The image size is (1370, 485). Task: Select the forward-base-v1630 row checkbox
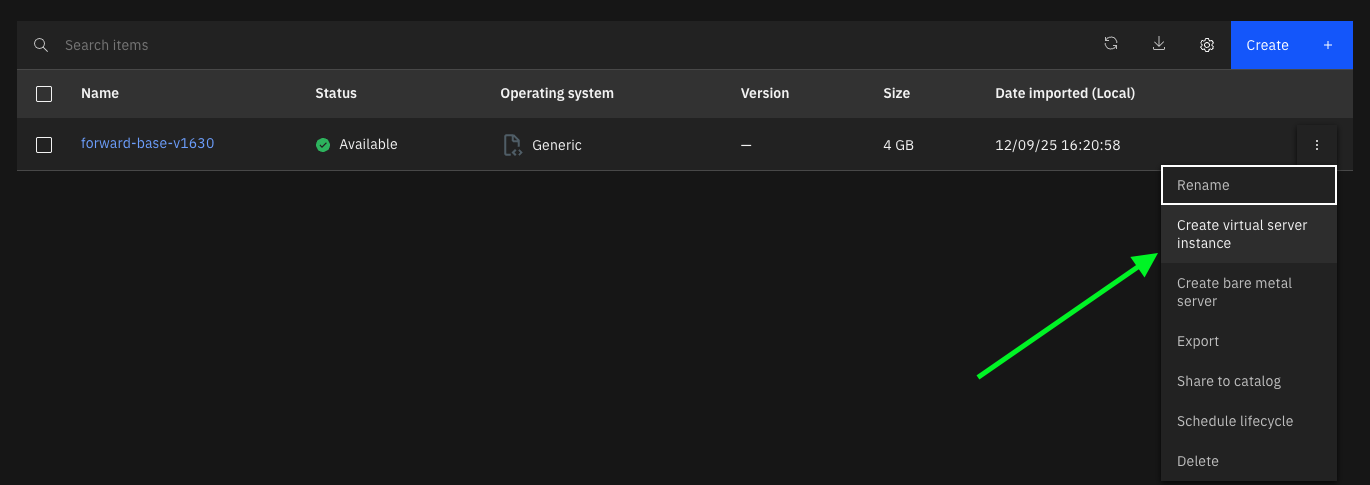pyautogui.click(x=44, y=145)
